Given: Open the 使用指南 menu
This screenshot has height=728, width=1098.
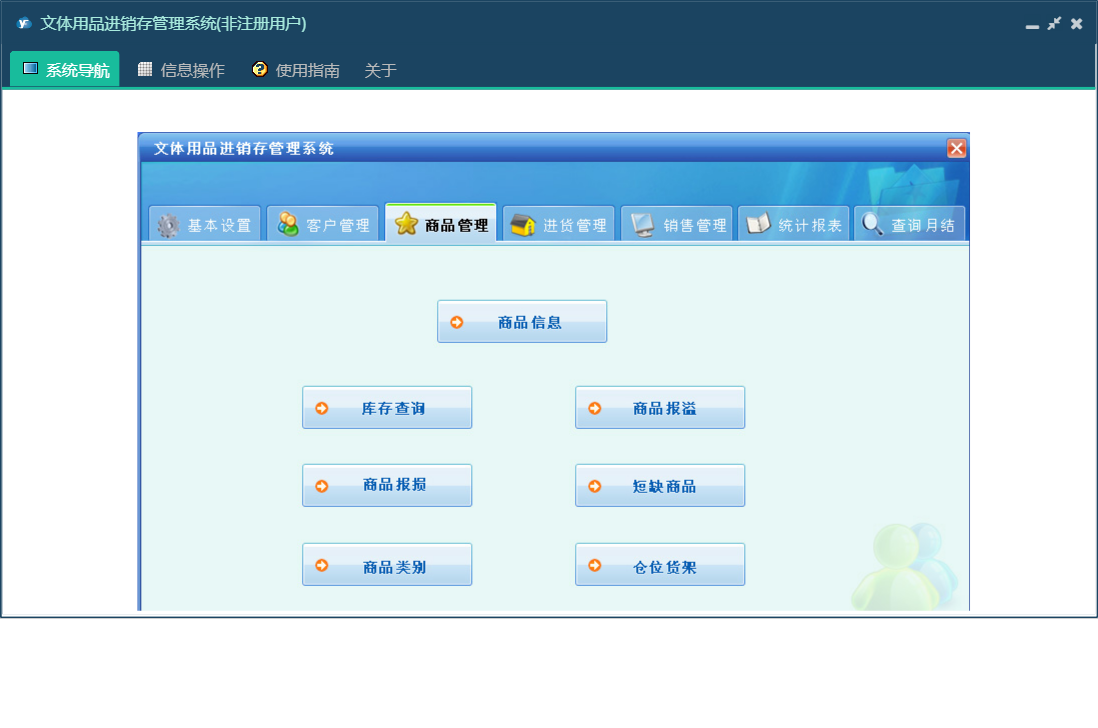Looking at the screenshot, I should pos(296,69).
